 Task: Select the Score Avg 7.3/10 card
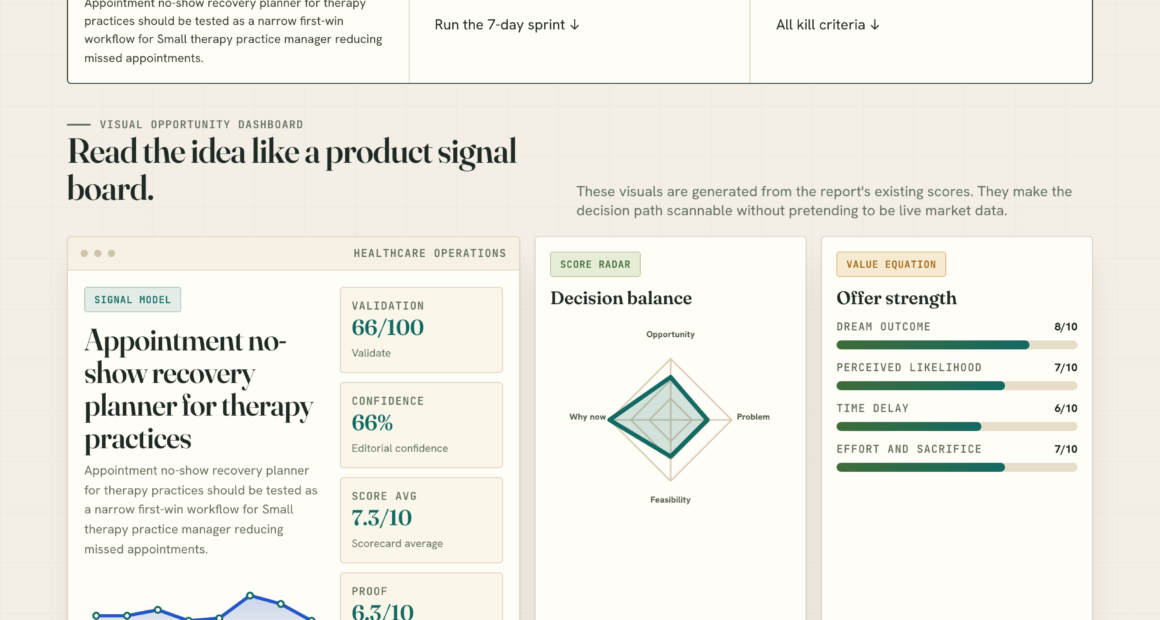point(421,520)
